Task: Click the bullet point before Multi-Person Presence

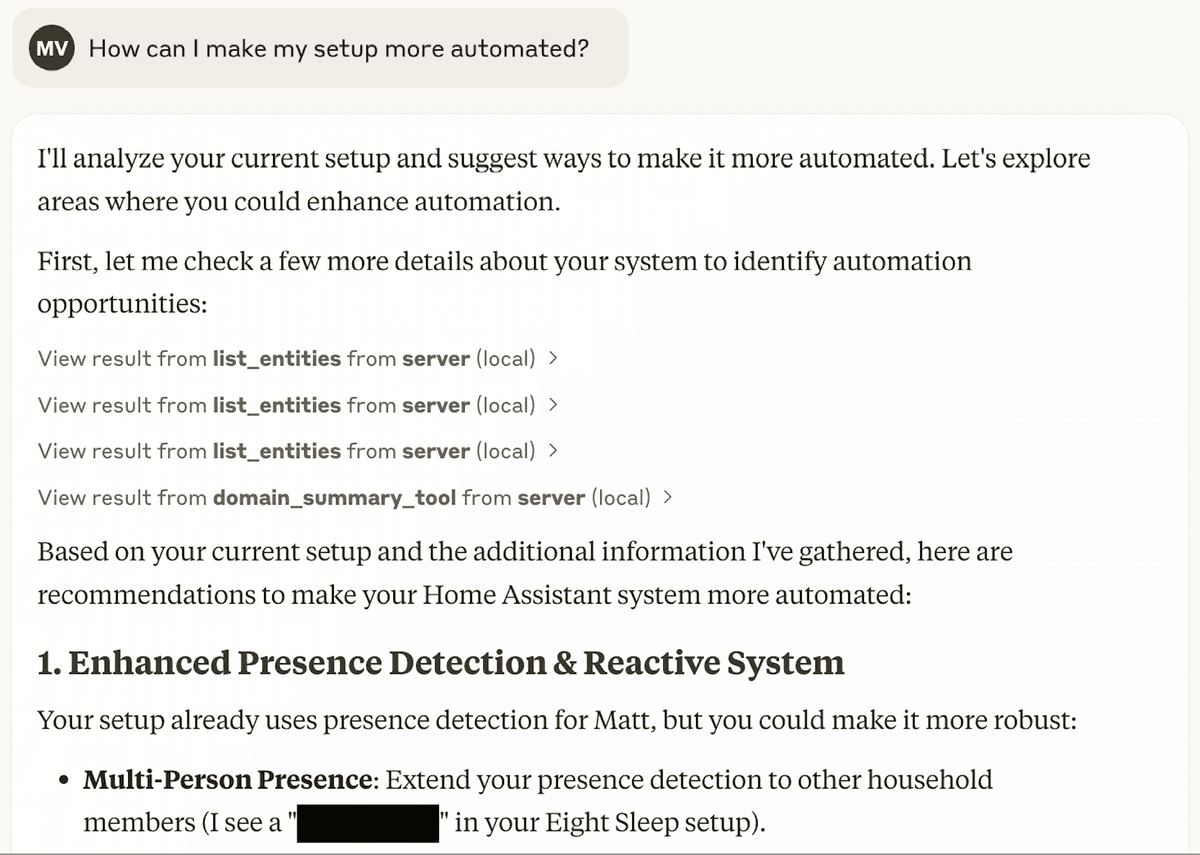Action: (64, 780)
